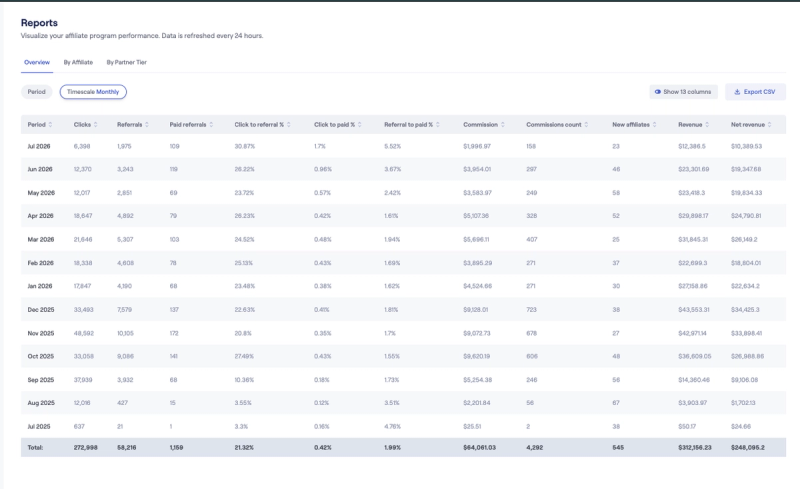Viewport: 800px width, 489px height.
Task: Sort by Revenue arrow icon
Action: [707, 125]
